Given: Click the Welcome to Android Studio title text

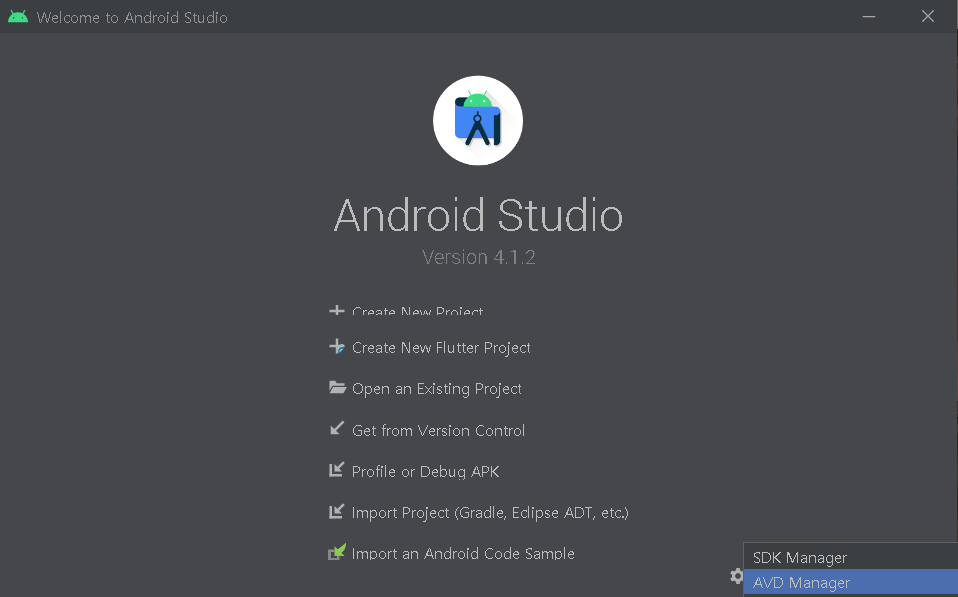Looking at the screenshot, I should click(x=132, y=17).
